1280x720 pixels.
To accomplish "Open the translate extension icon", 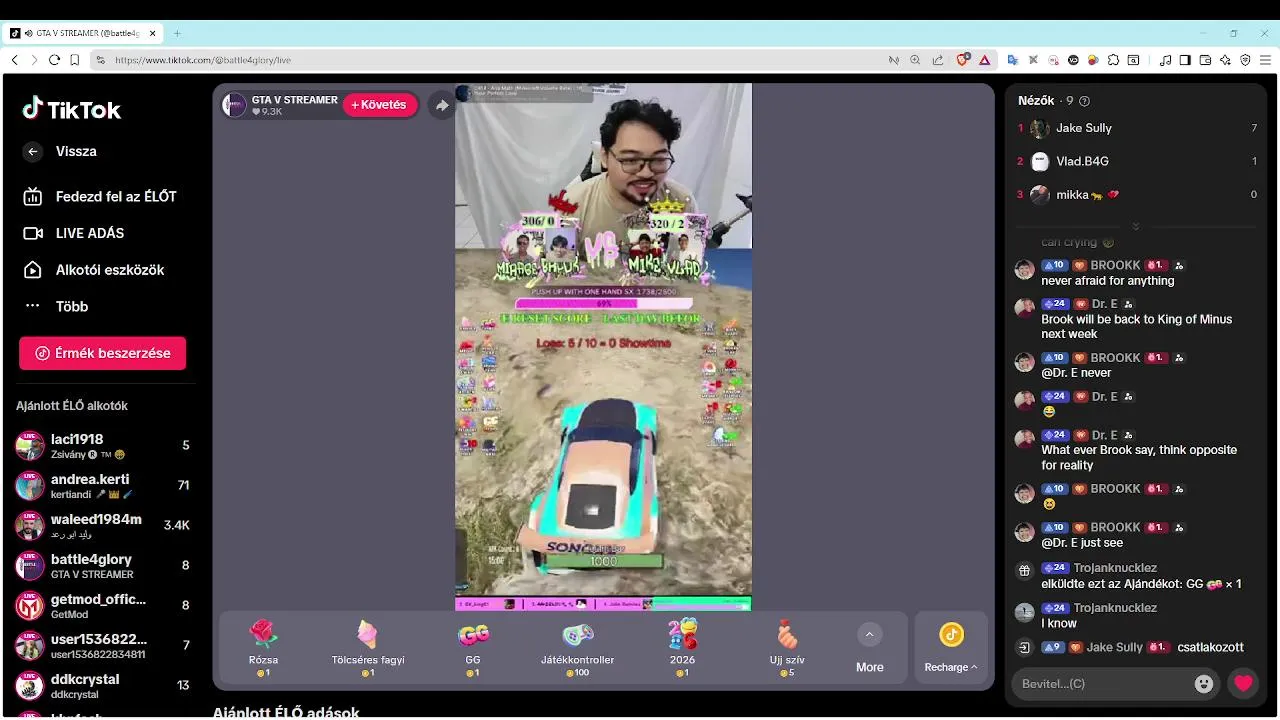I will tap(1012, 60).
